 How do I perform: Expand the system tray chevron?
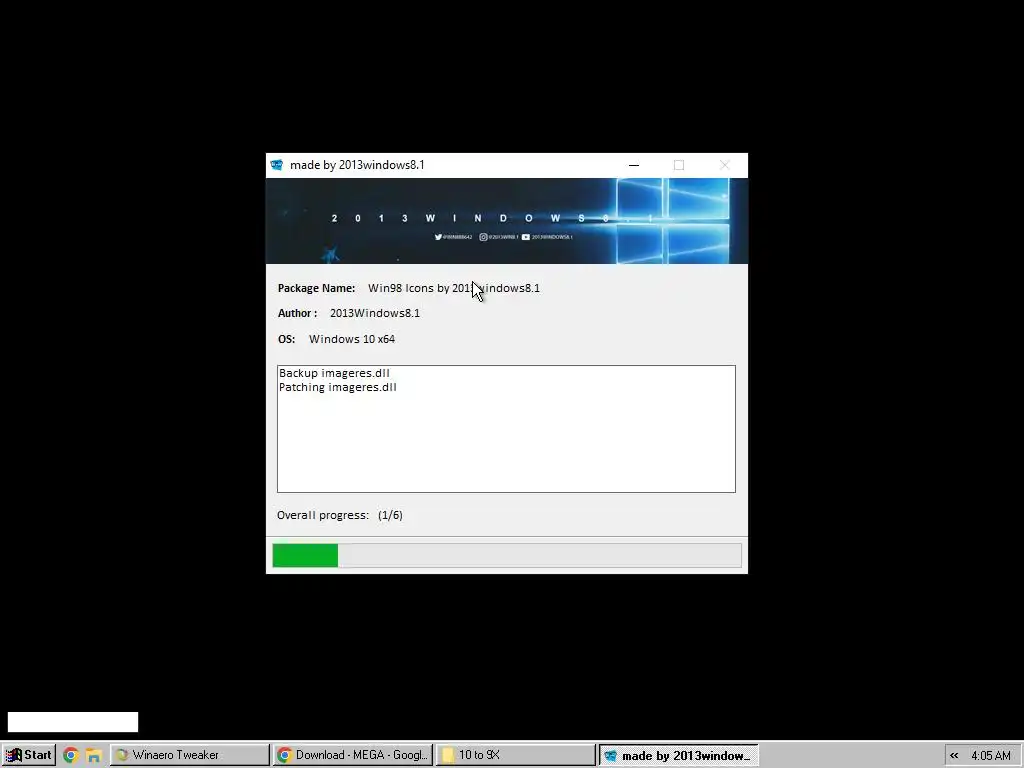click(x=954, y=756)
